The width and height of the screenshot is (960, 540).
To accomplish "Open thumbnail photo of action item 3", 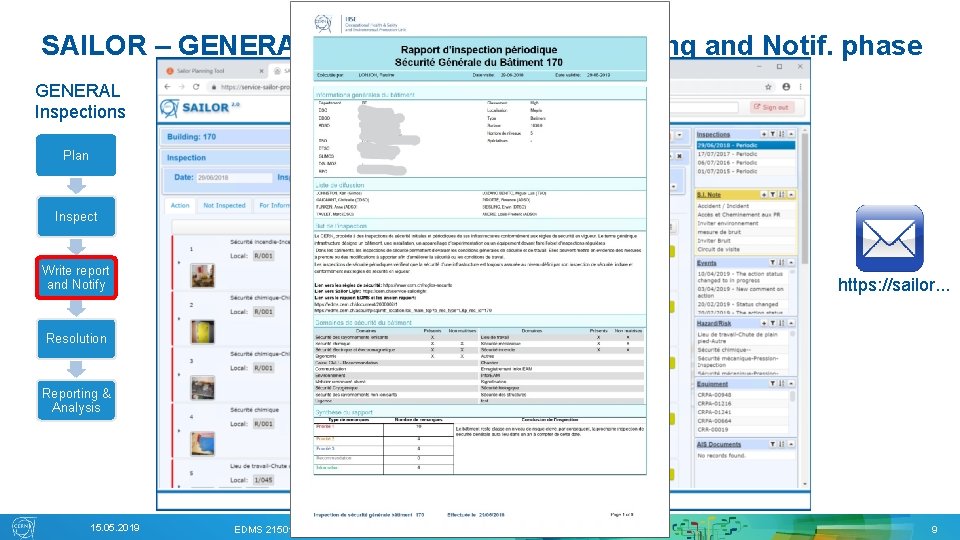I will point(202,388).
